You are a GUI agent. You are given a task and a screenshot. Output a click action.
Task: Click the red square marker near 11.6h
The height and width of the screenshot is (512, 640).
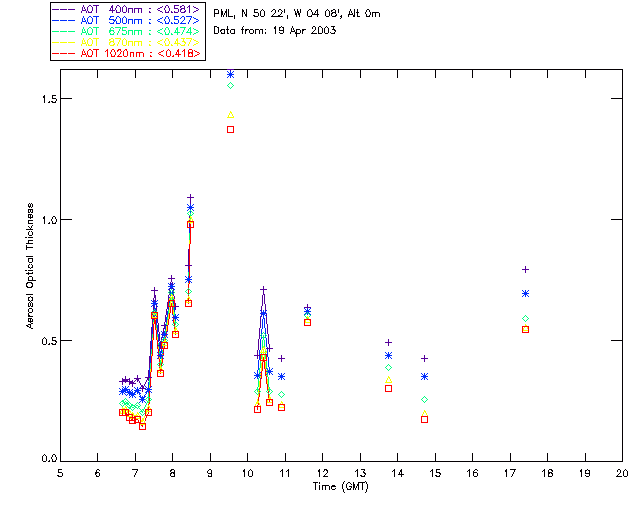(x=308, y=322)
